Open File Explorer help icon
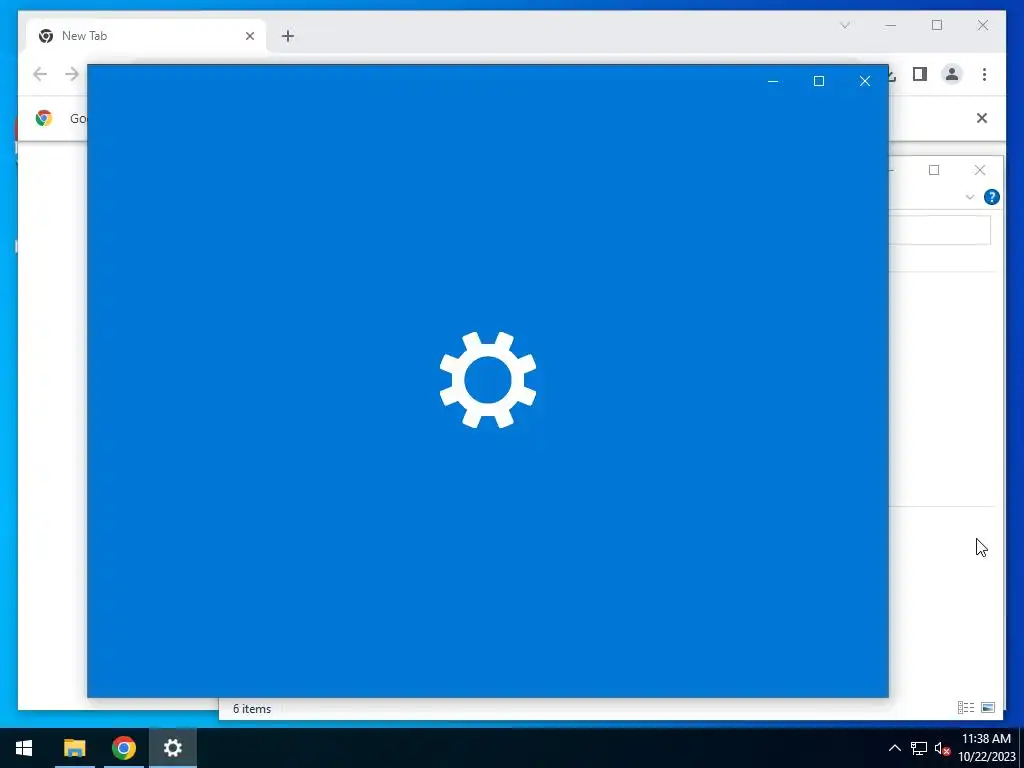 (x=991, y=197)
